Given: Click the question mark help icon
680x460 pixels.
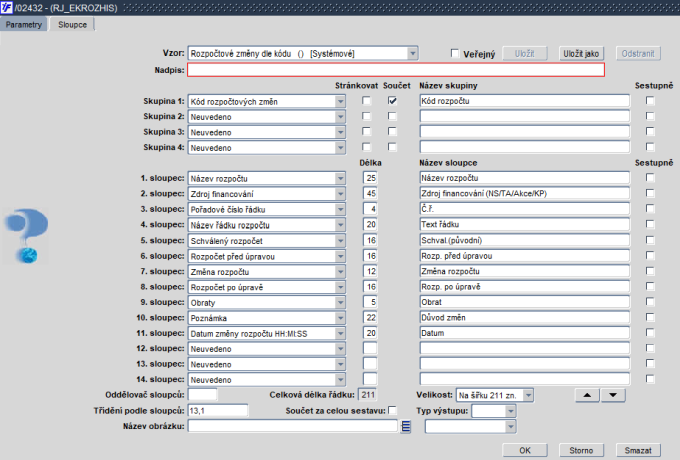Looking at the screenshot, I should 27,235.
